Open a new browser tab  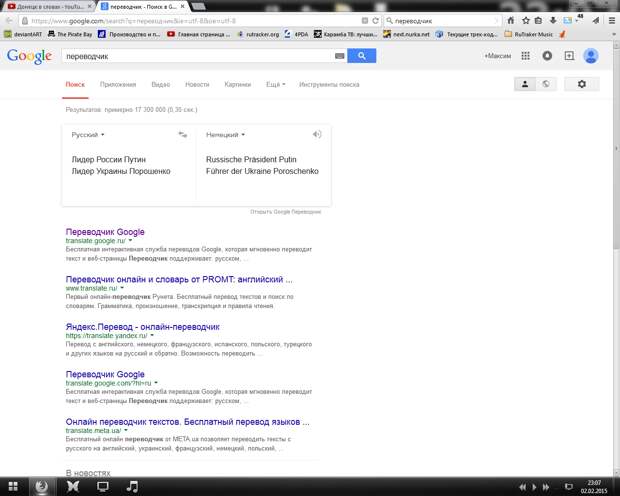pos(199,6)
